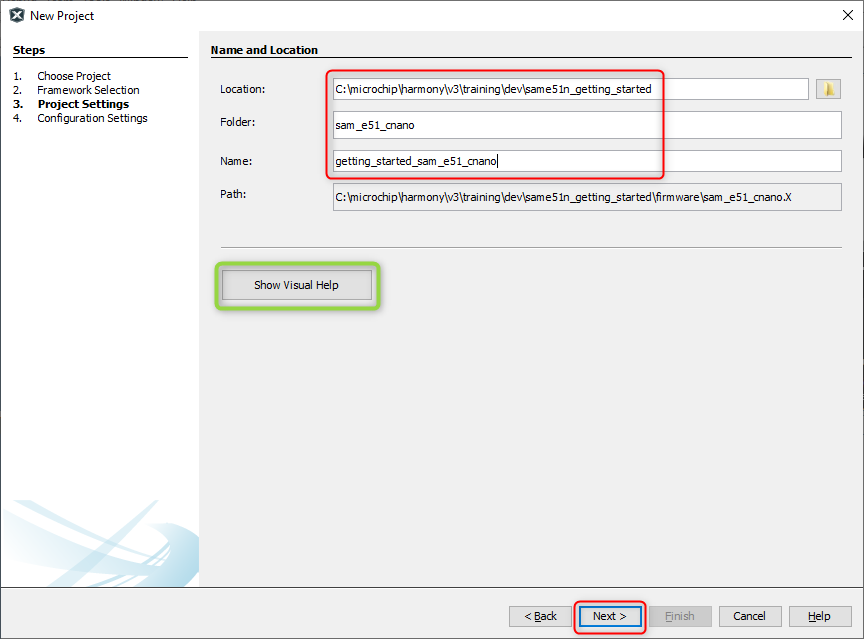Click the folder browse icon beside Location
The height and width of the screenshot is (639, 864).
click(828, 89)
